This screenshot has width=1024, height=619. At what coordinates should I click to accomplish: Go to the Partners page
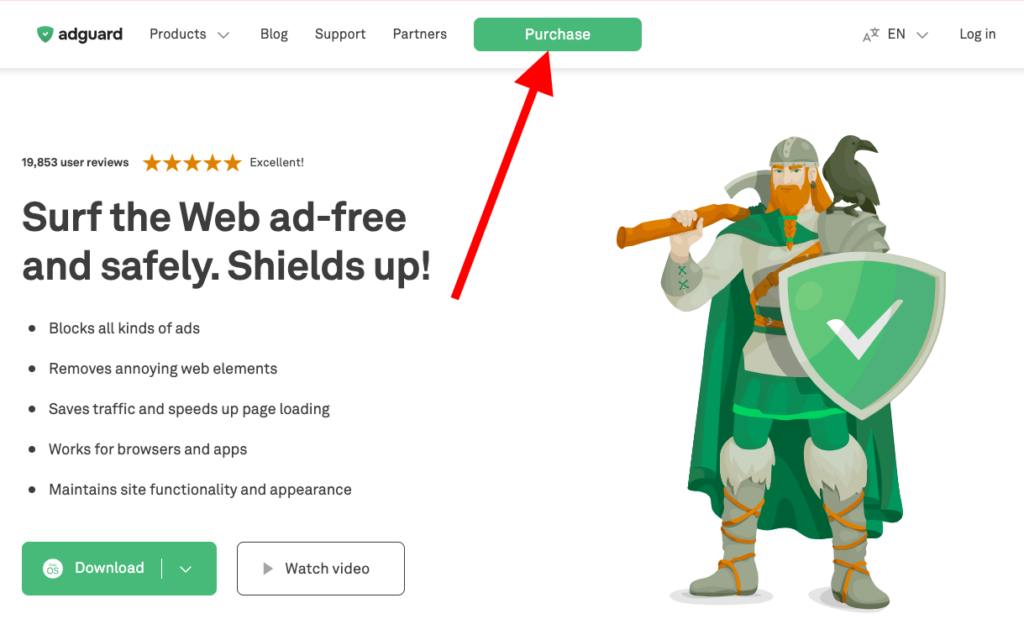(420, 34)
